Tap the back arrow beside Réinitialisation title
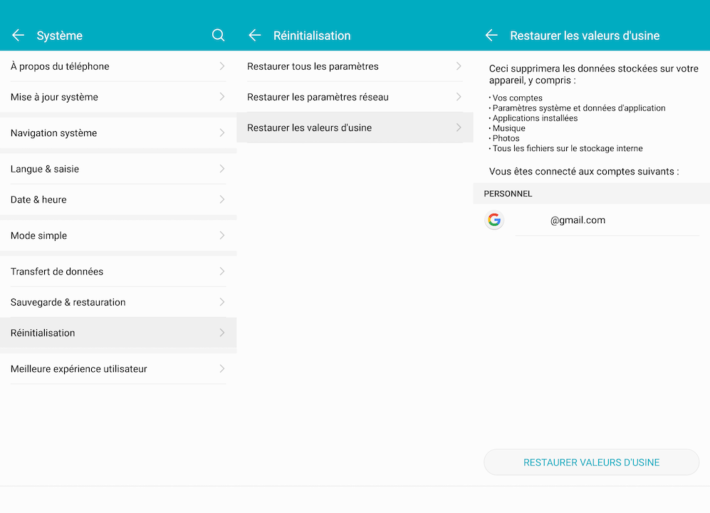This screenshot has width=710, height=513. click(x=255, y=35)
